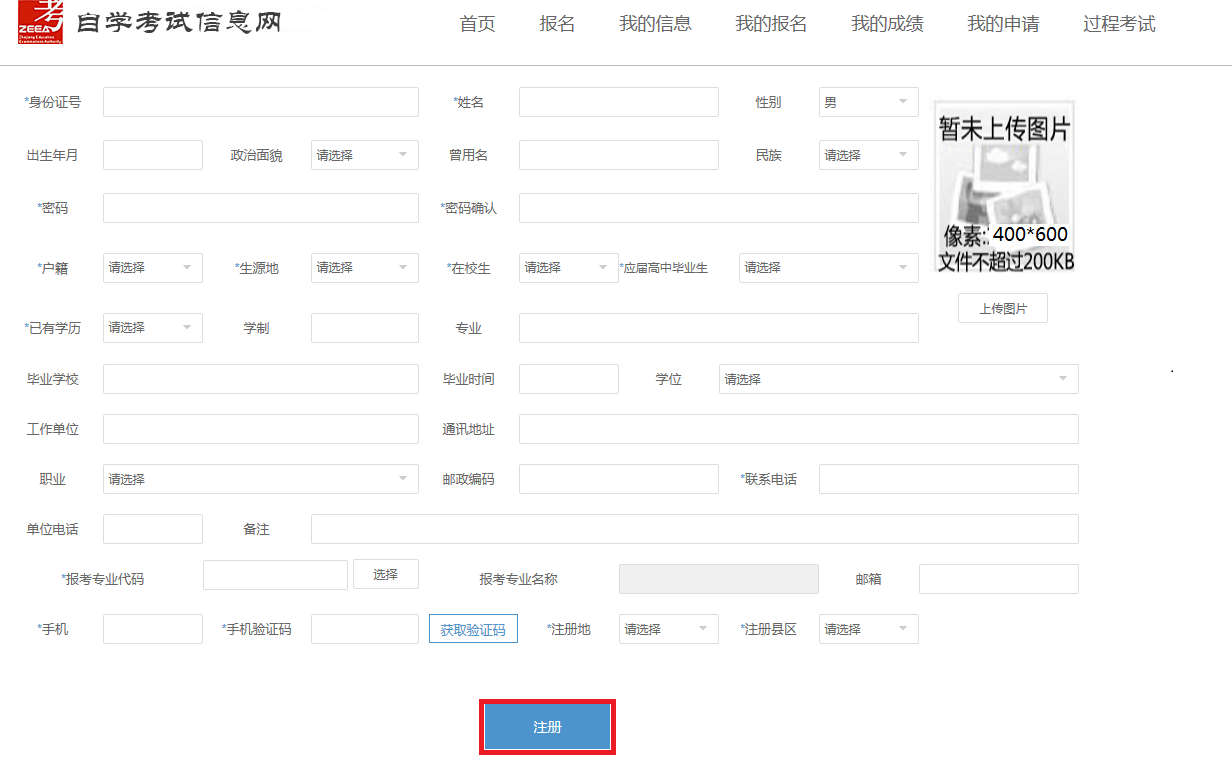Click 选择 button for major code
The width and height of the screenshot is (1232, 764).
(x=385, y=574)
